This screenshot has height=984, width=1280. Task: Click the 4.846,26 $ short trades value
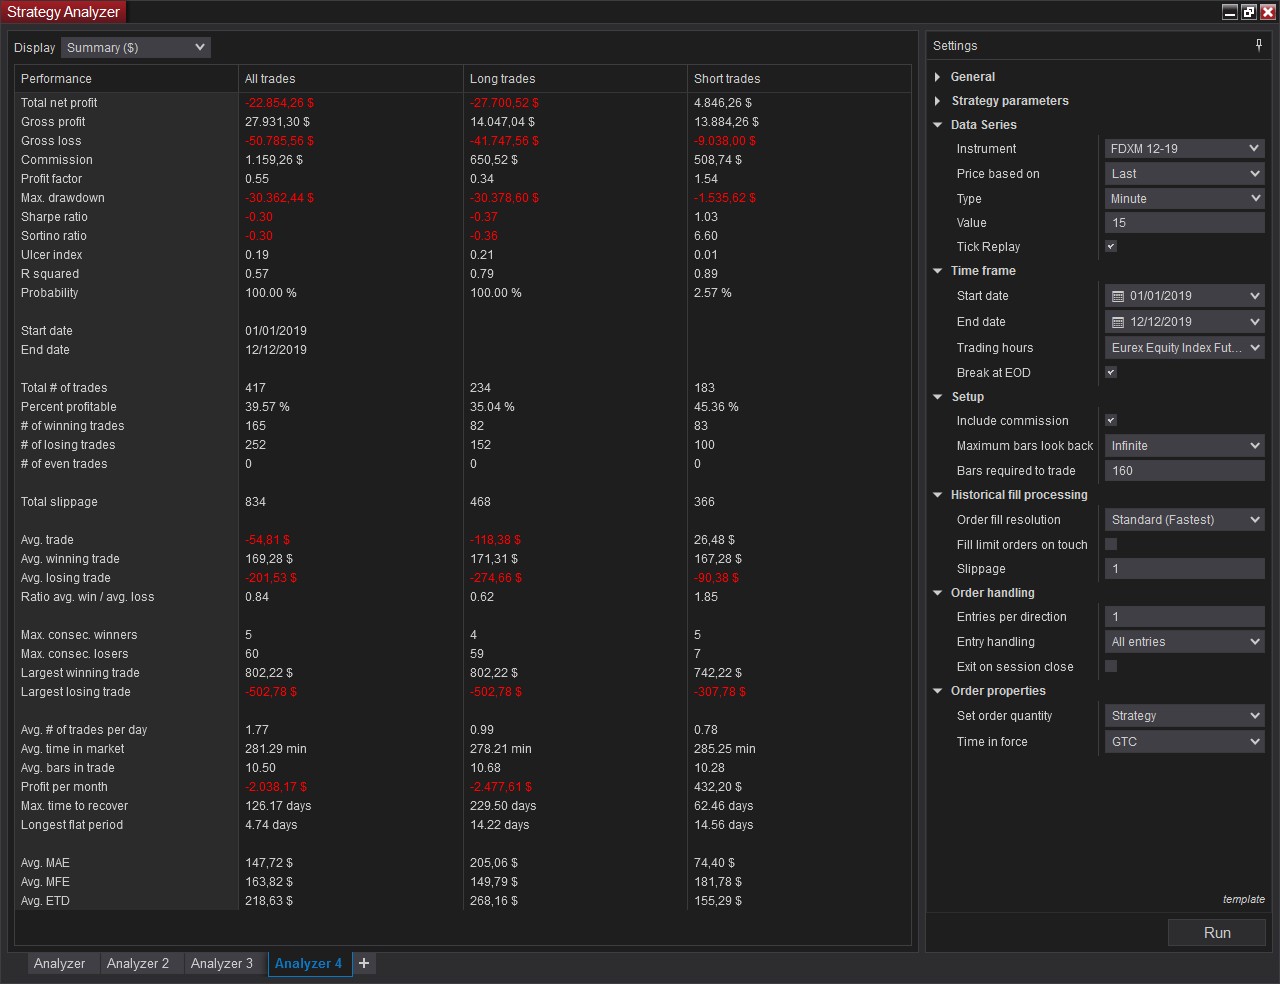point(723,103)
